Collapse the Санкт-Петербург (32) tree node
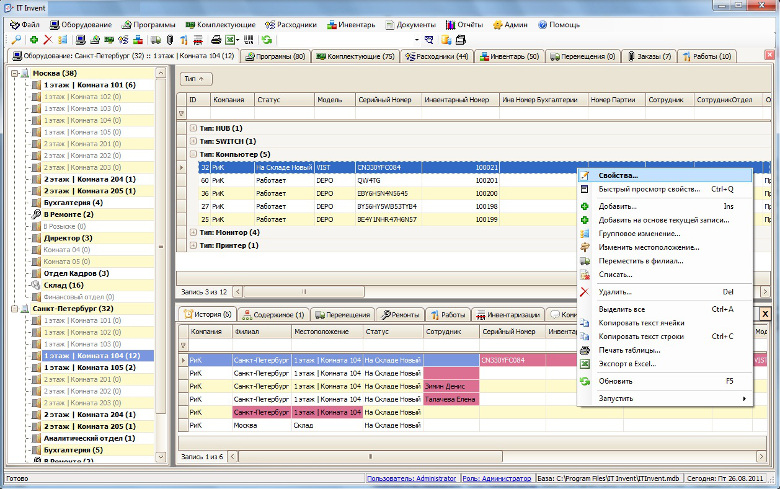This screenshot has height=489, width=780. (x=15, y=309)
